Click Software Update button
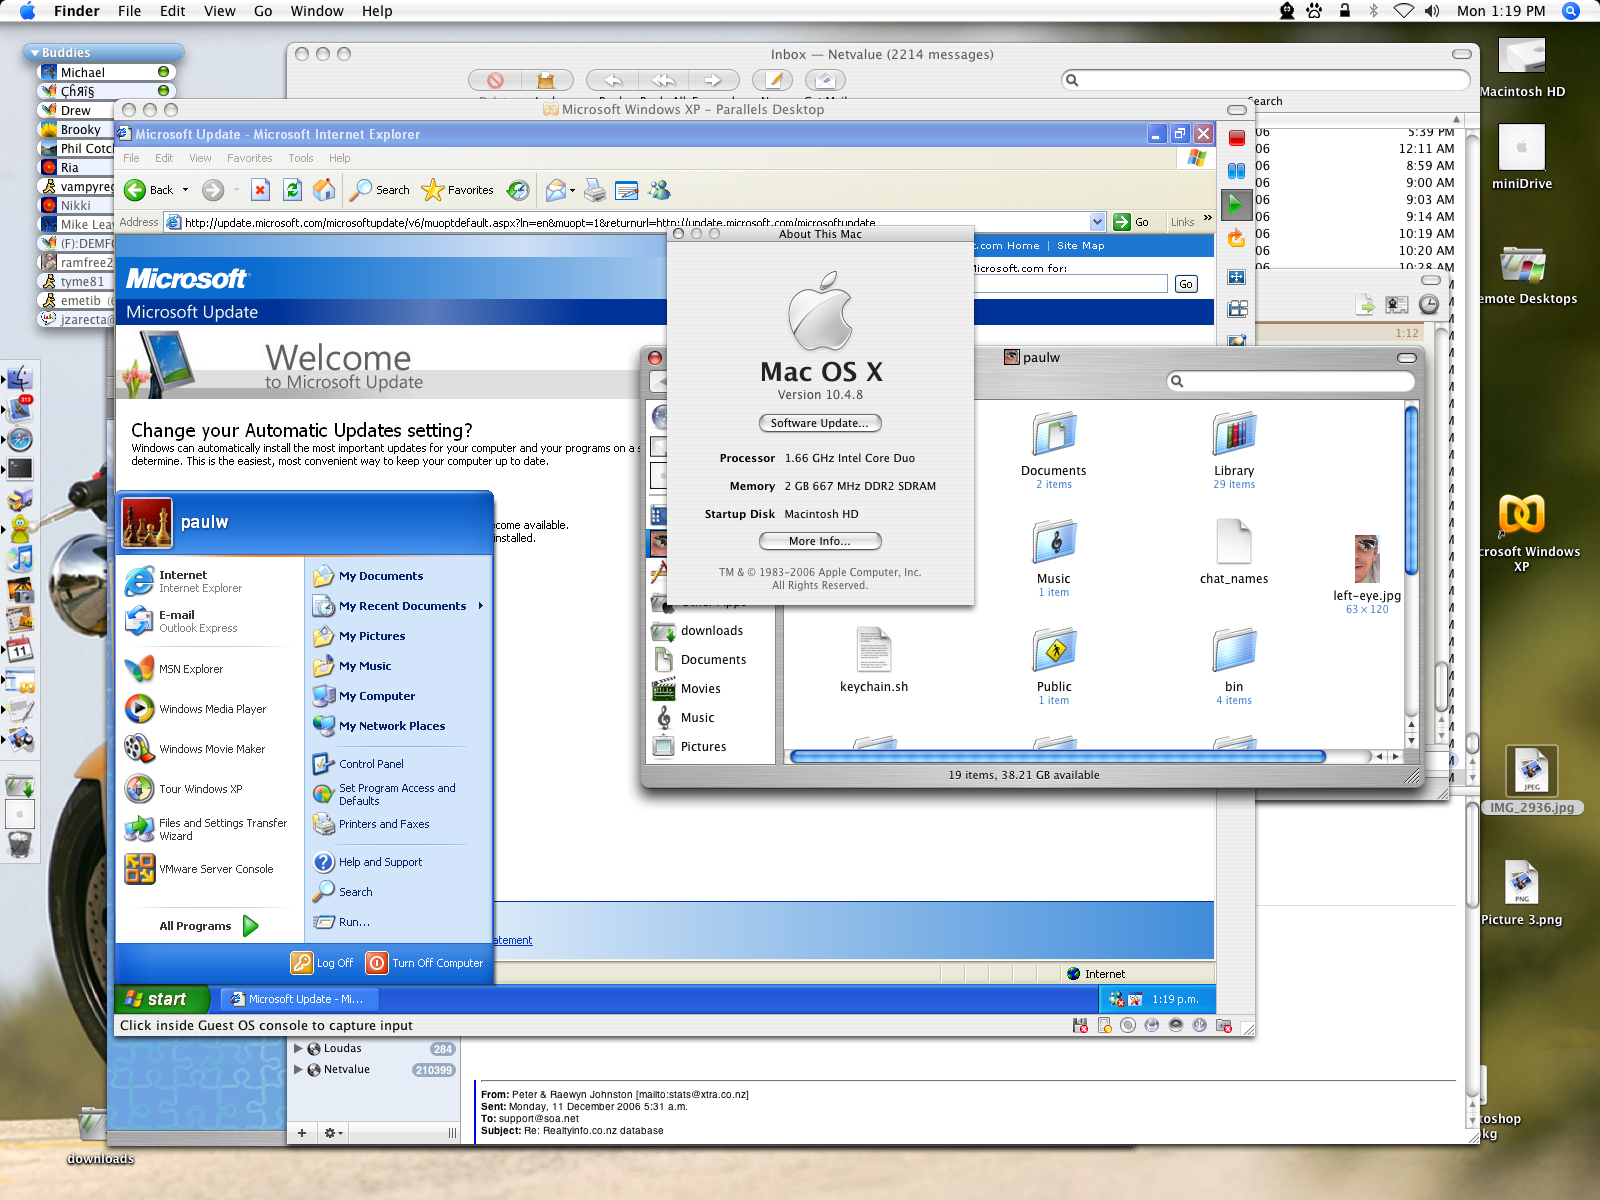 pos(820,423)
